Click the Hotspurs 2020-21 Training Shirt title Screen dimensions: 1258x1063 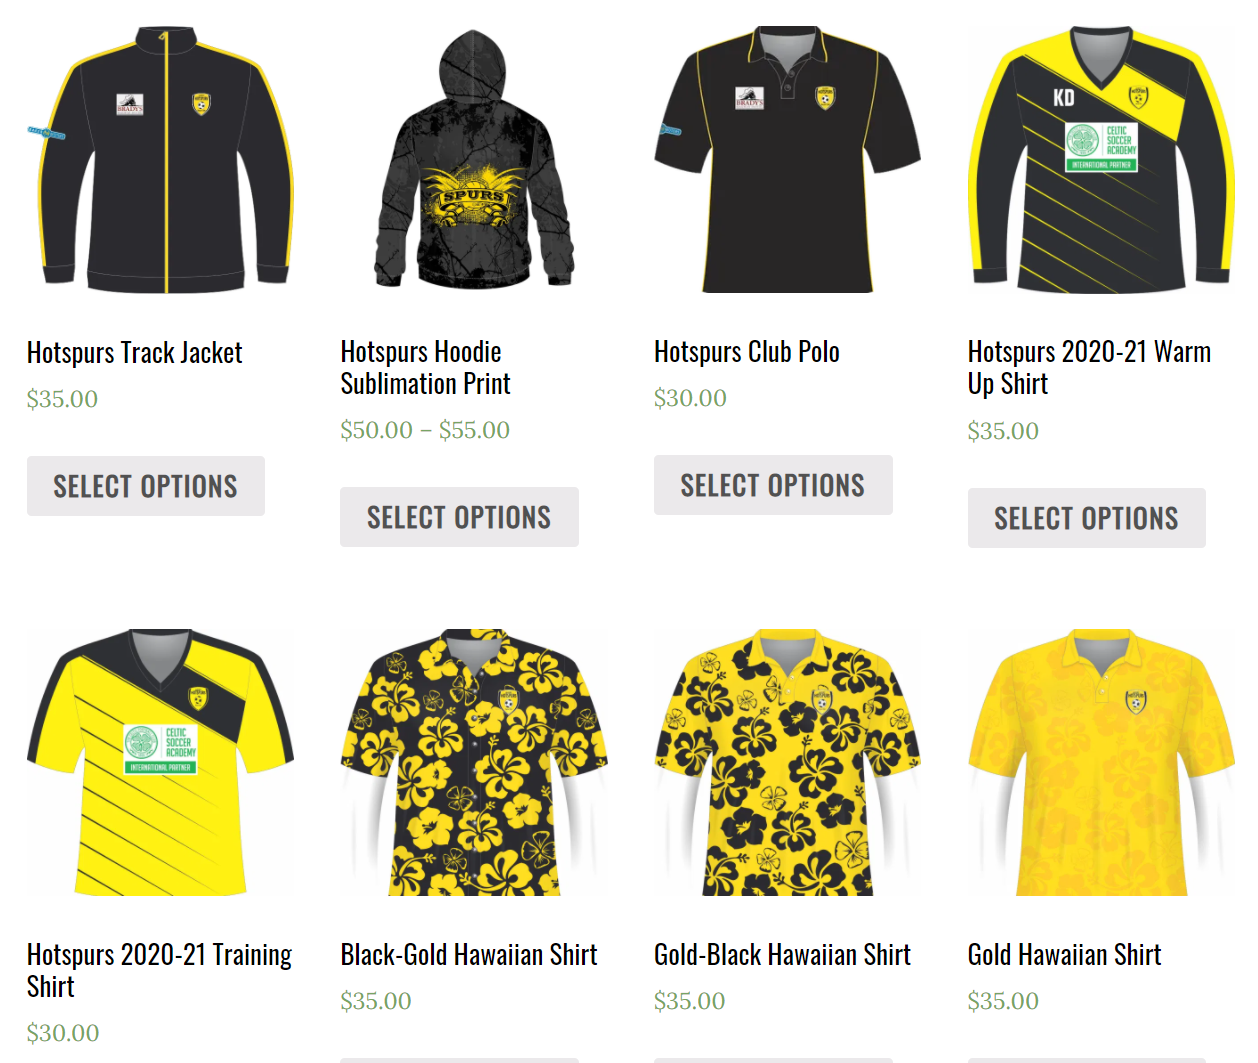pos(160,971)
